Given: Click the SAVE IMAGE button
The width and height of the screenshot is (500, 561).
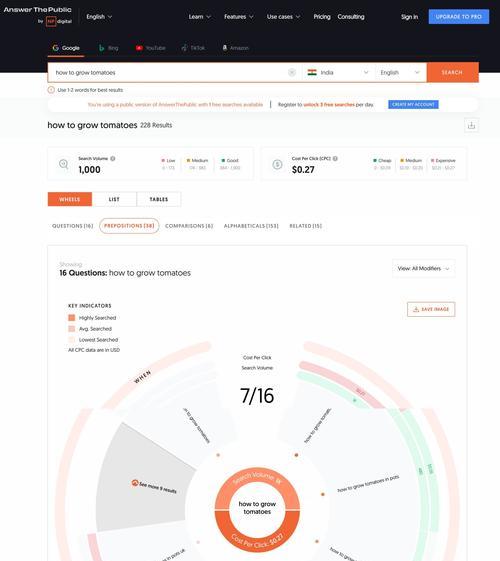Looking at the screenshot, I should pyautogui.click(x=431, y=309).
